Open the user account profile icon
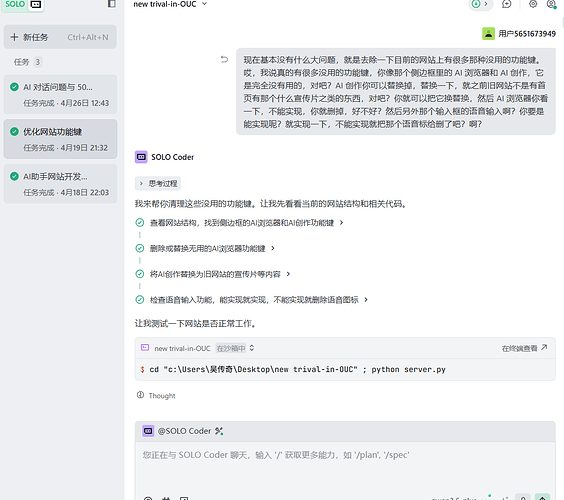This screenshot has height=500, width=564. pos(551,4)
